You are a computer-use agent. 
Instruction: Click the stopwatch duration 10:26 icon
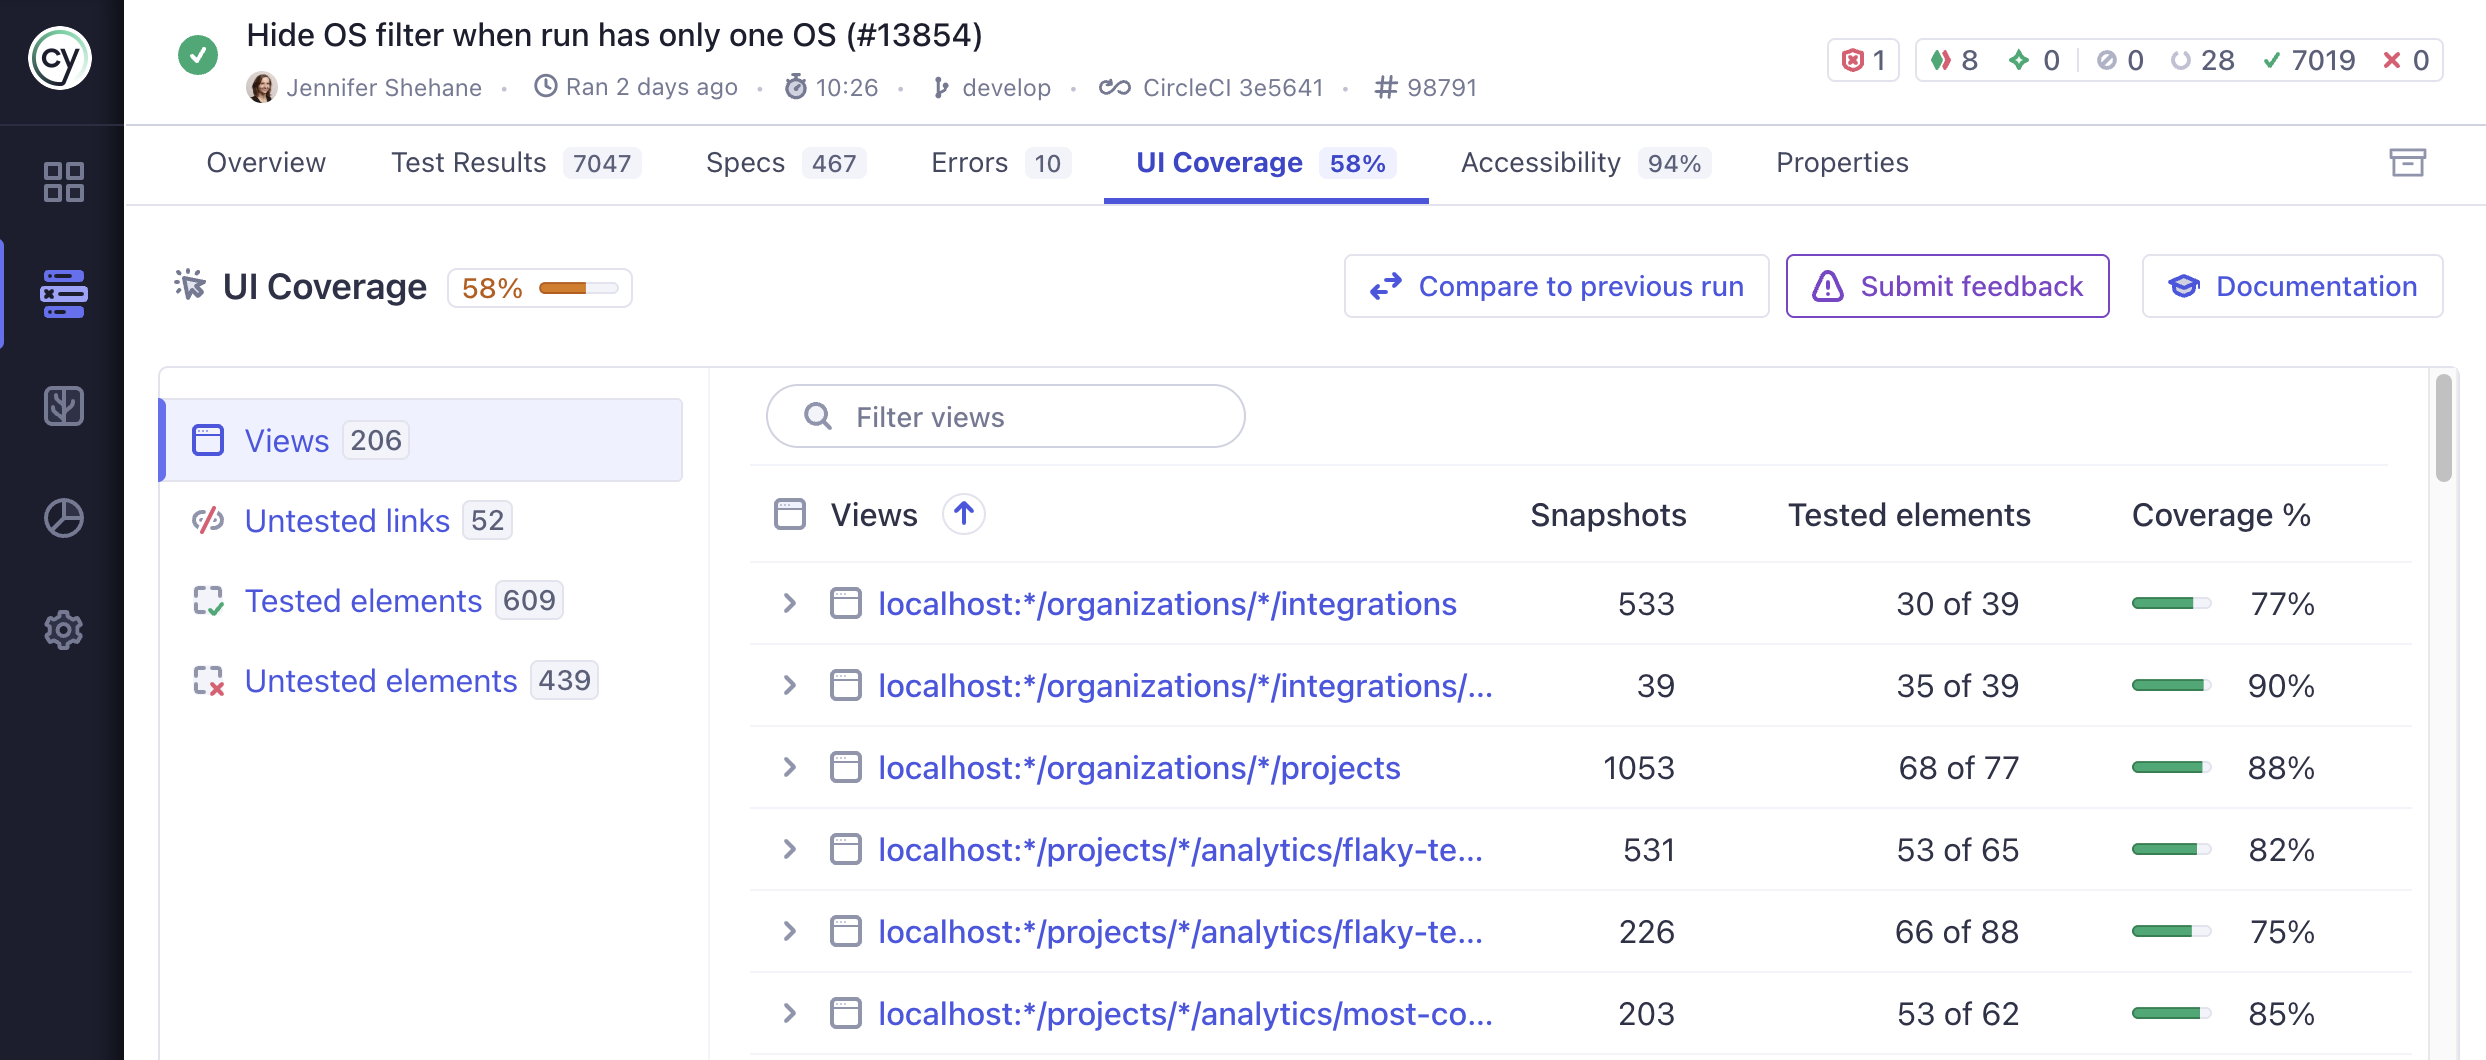point(795,87)
